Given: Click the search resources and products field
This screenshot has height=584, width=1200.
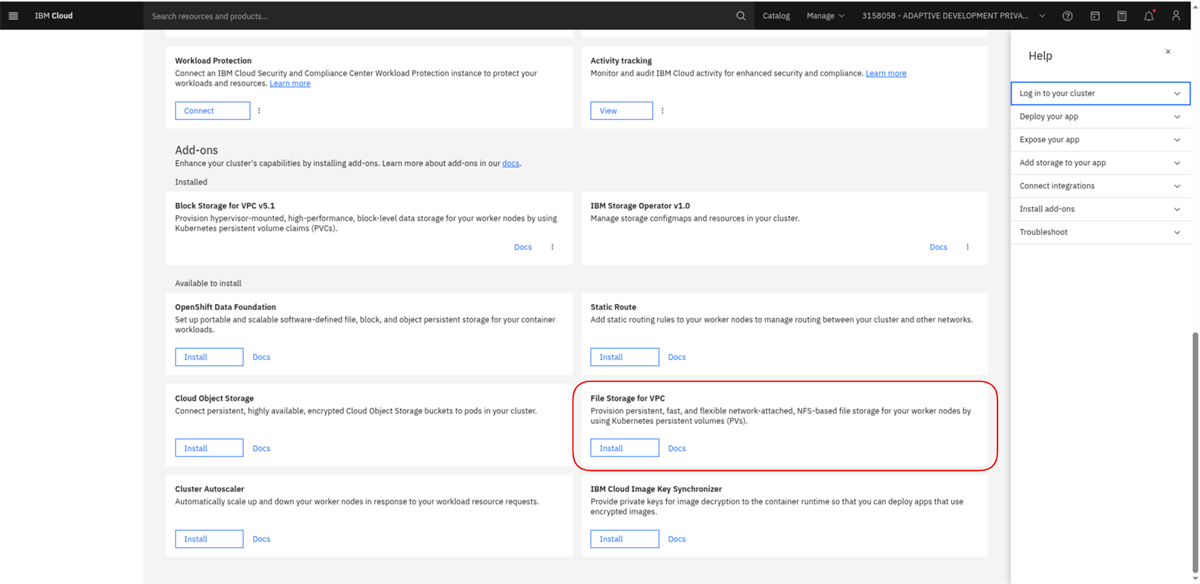Looking at the screenshot, I should pyautogui.click(x=437, y=16).
